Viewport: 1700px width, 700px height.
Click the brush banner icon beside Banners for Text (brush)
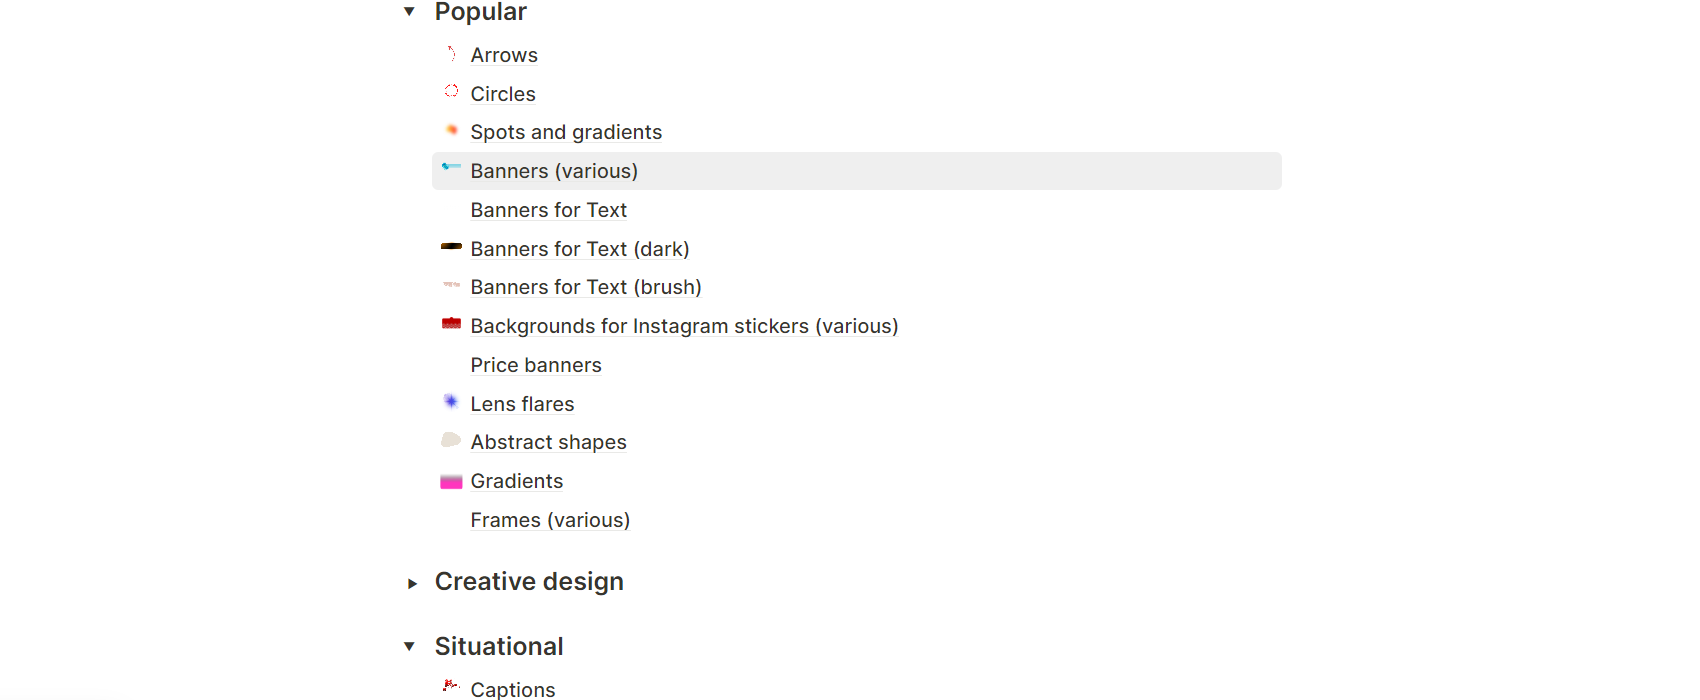point(451,286)
